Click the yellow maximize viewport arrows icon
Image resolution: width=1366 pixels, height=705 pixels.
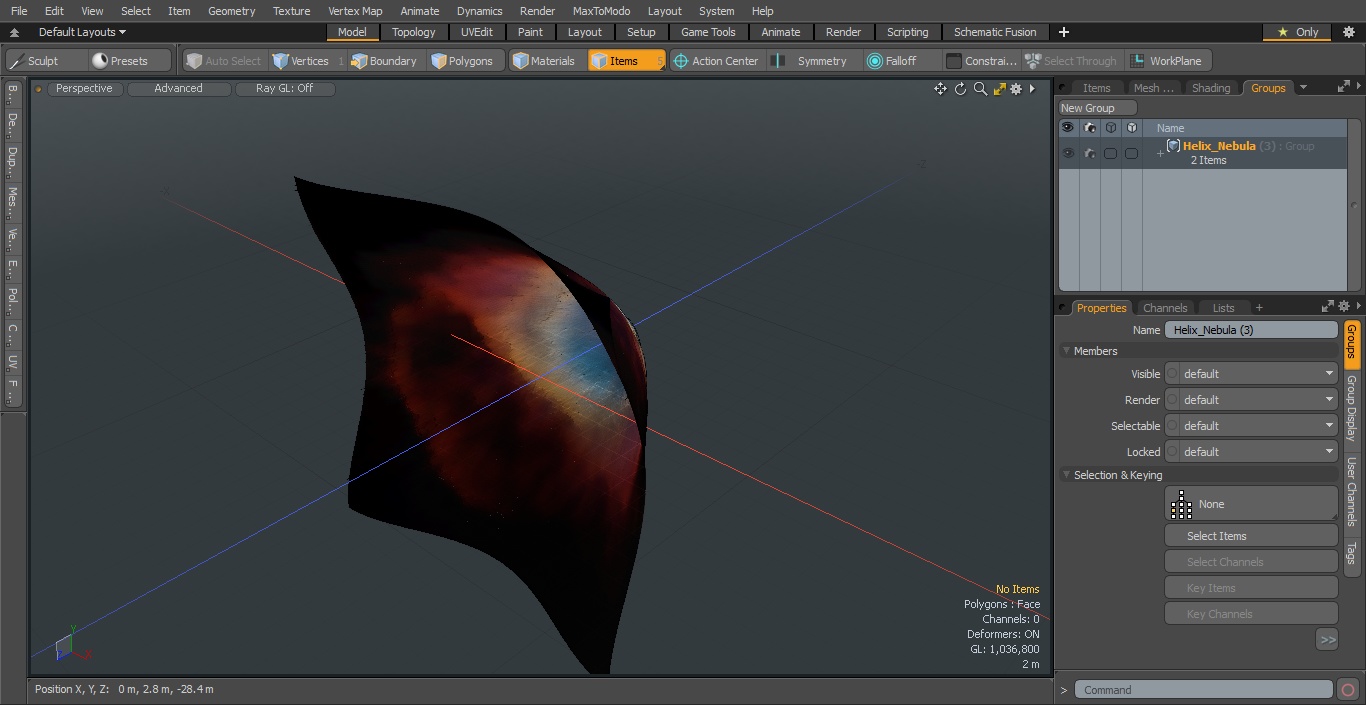[999, 89]
